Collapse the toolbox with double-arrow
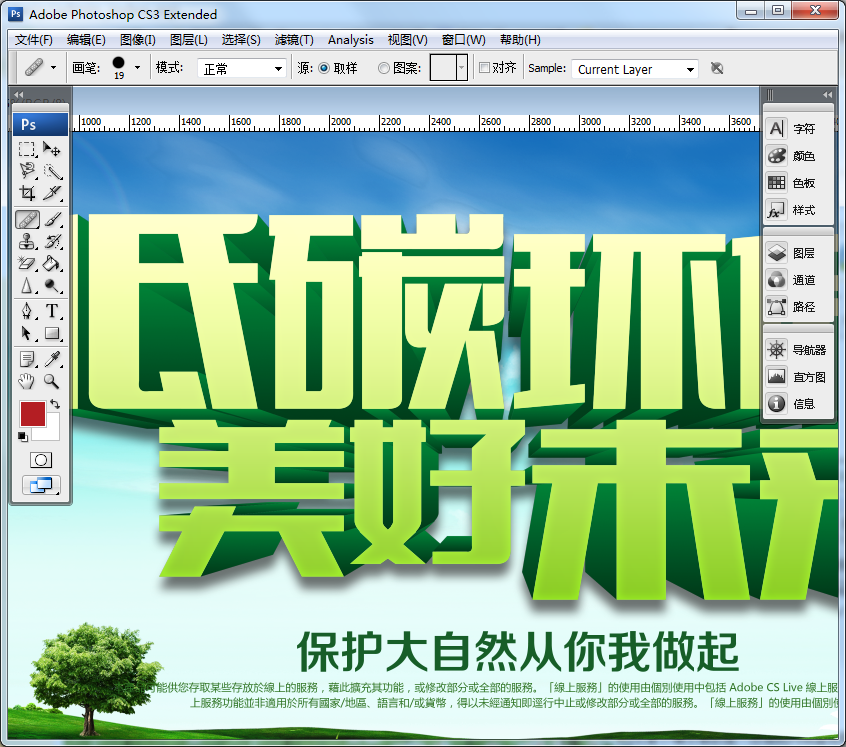 tap(19, 95)
